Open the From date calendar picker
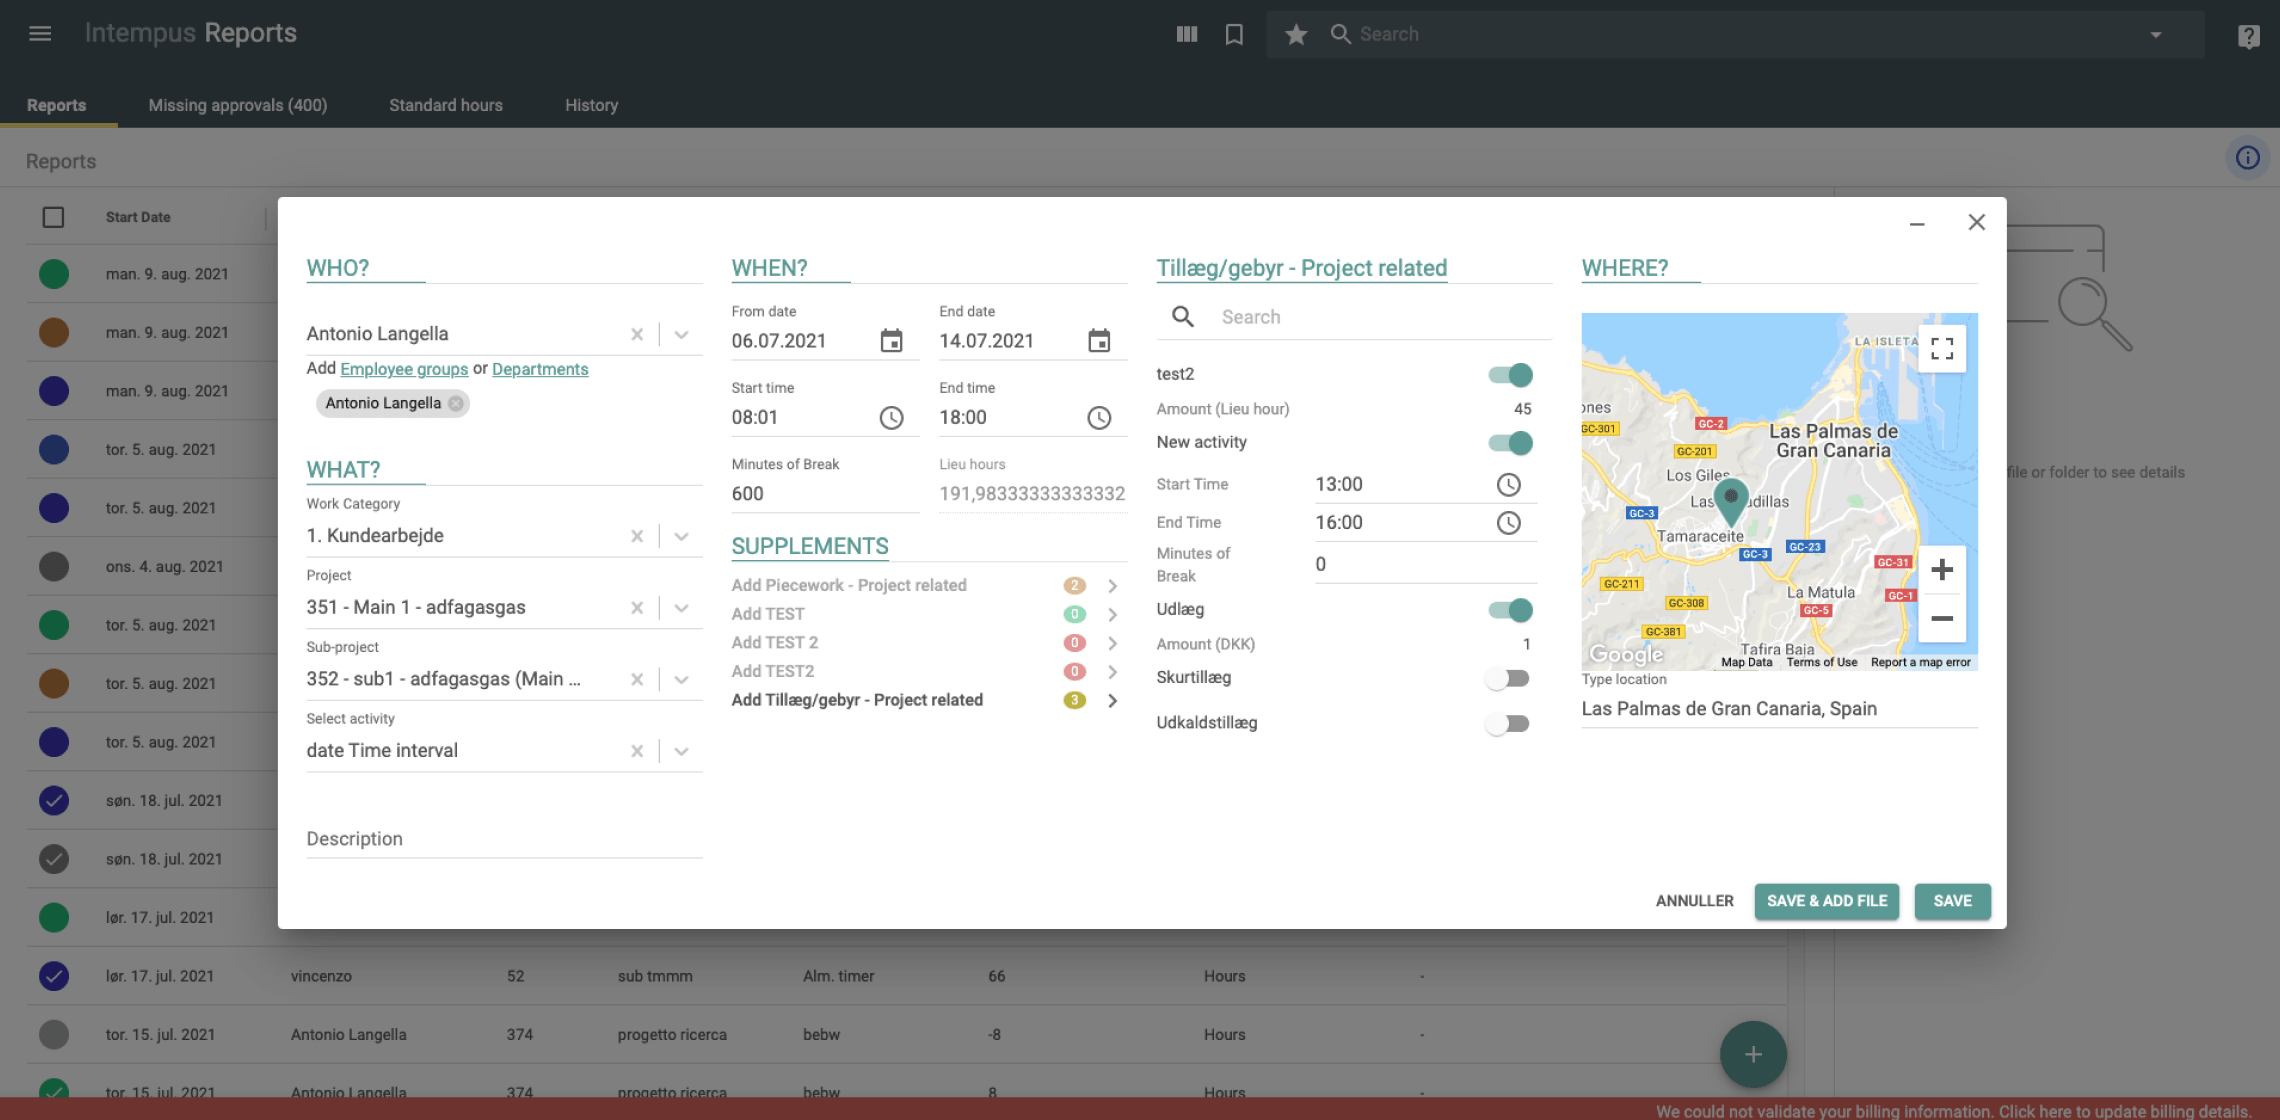Viewport: 2280px width, 1120px height. point(891,341)
